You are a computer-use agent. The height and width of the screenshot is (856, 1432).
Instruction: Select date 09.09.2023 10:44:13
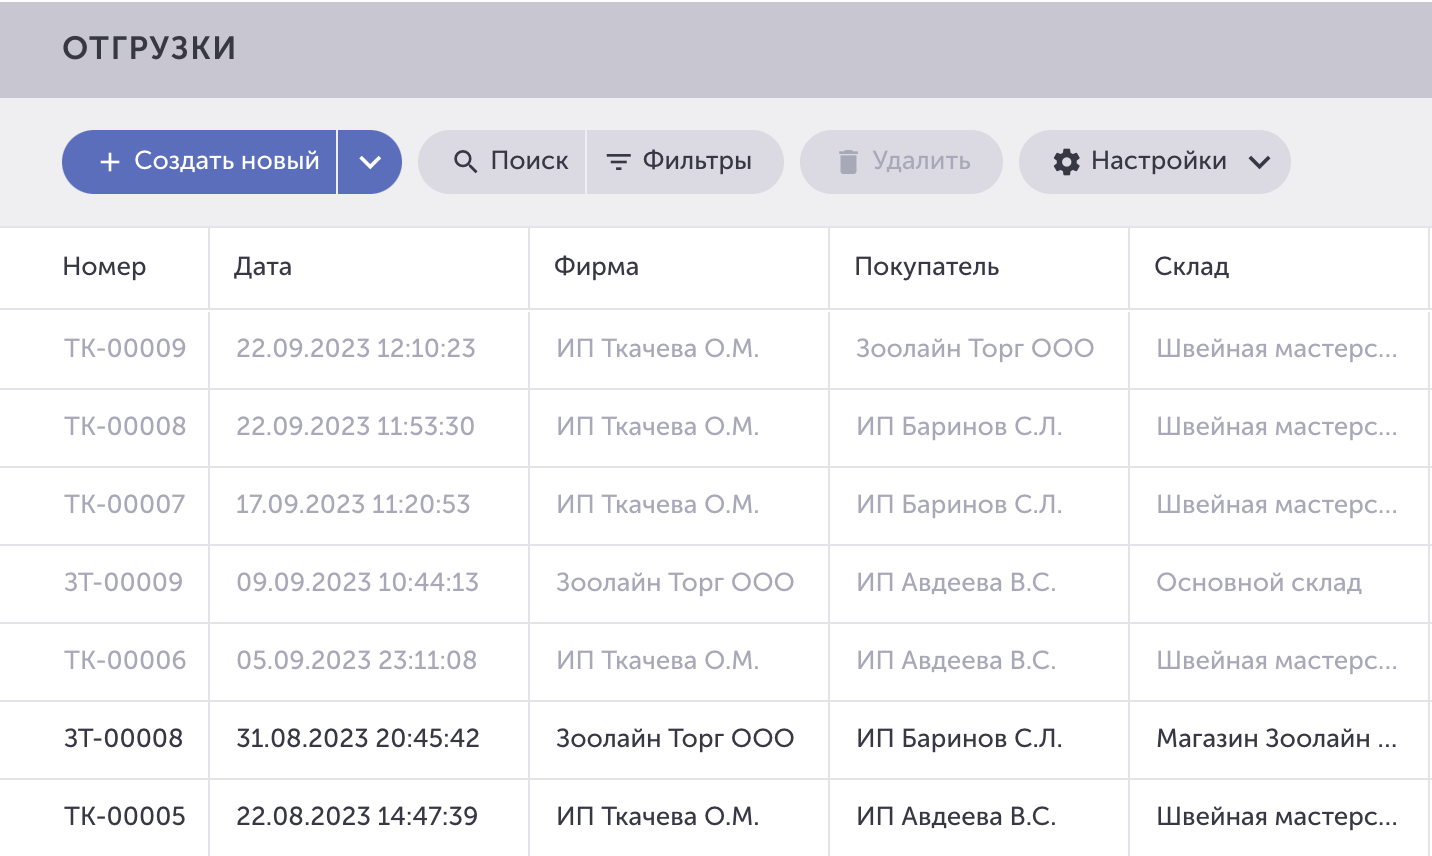(358, 582)
